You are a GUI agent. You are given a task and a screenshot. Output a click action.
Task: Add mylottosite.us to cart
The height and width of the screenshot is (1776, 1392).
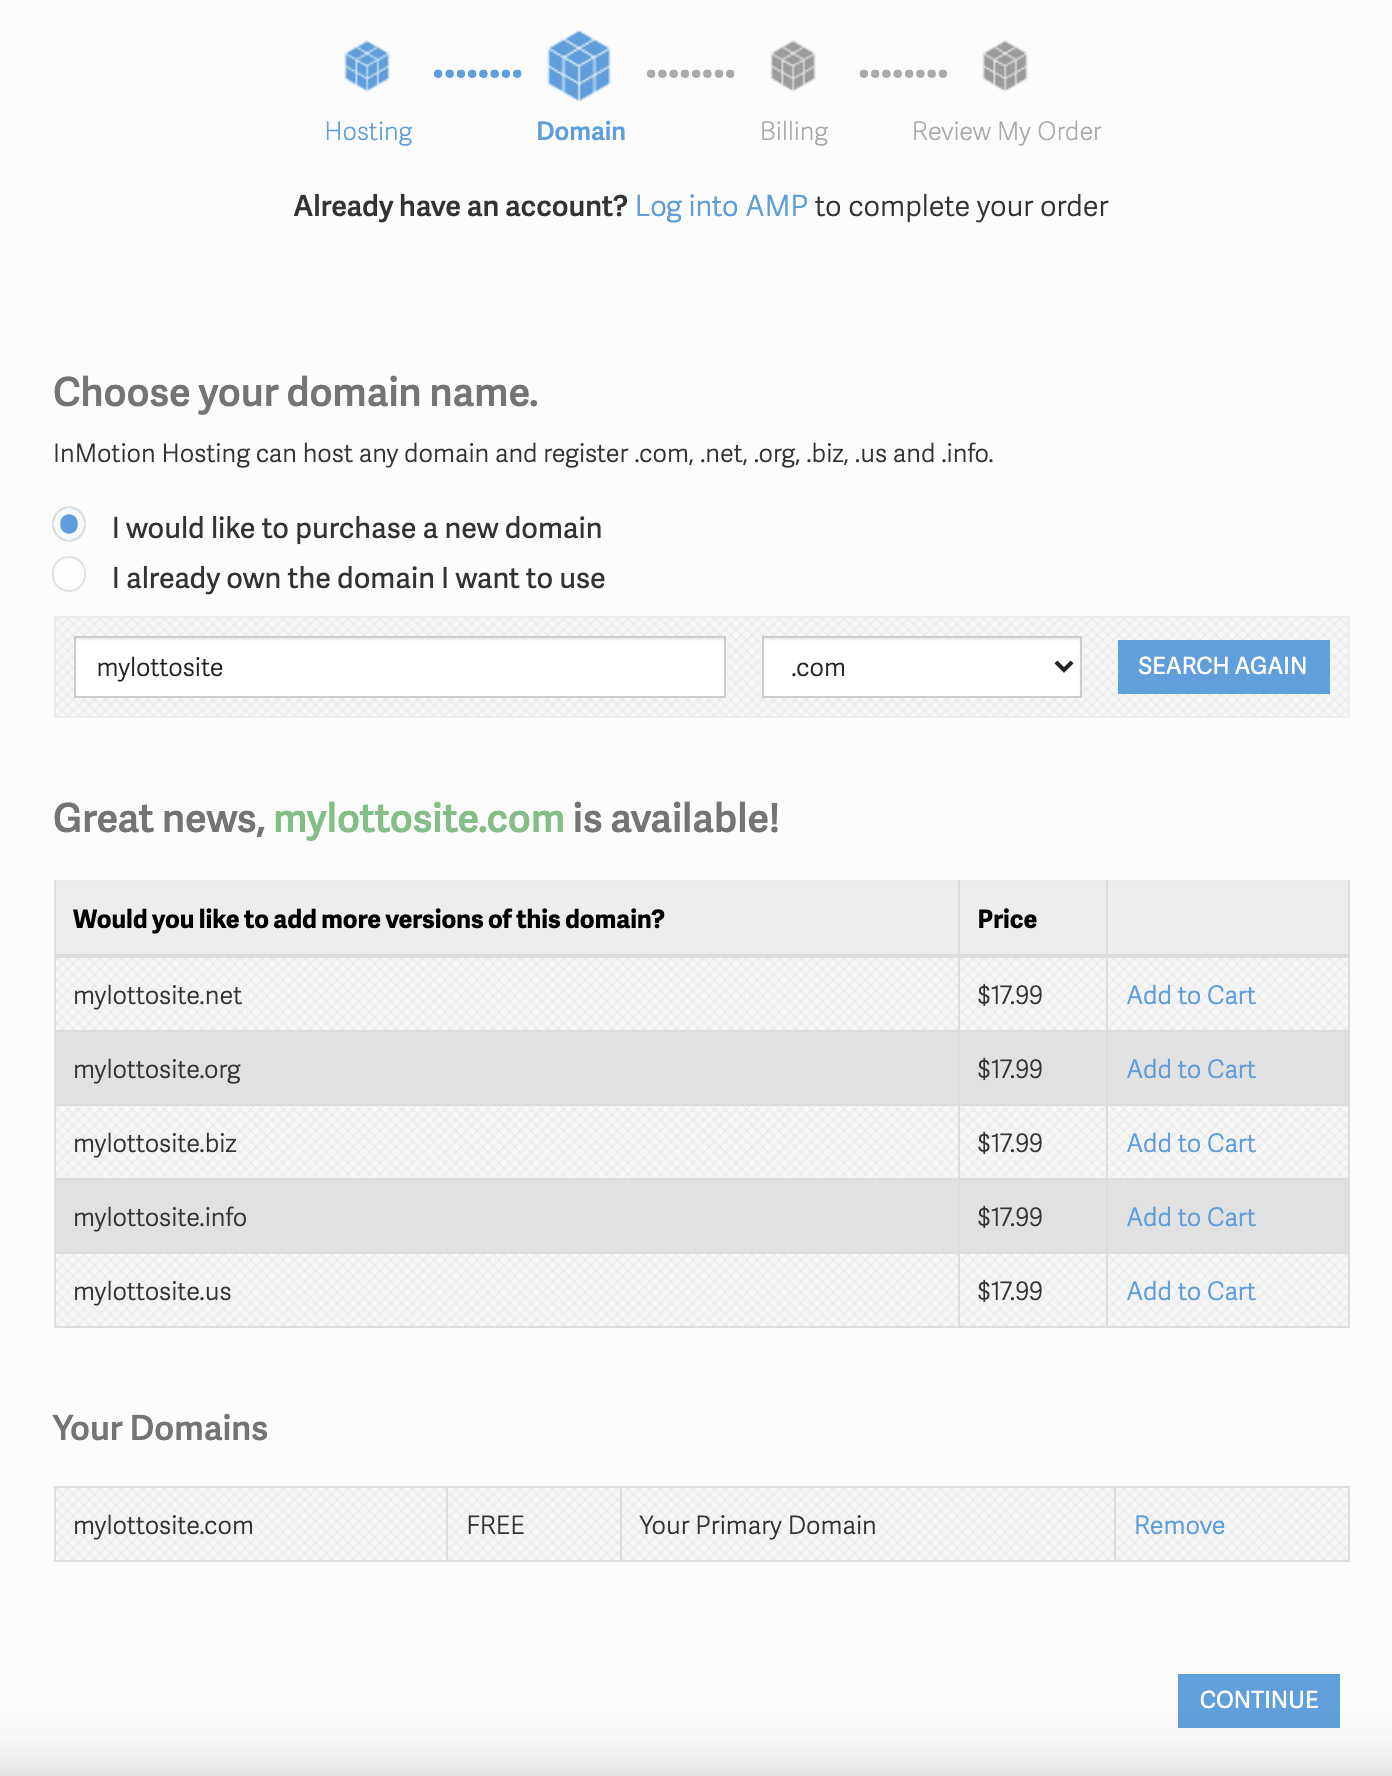(x=1190, y=1291)
